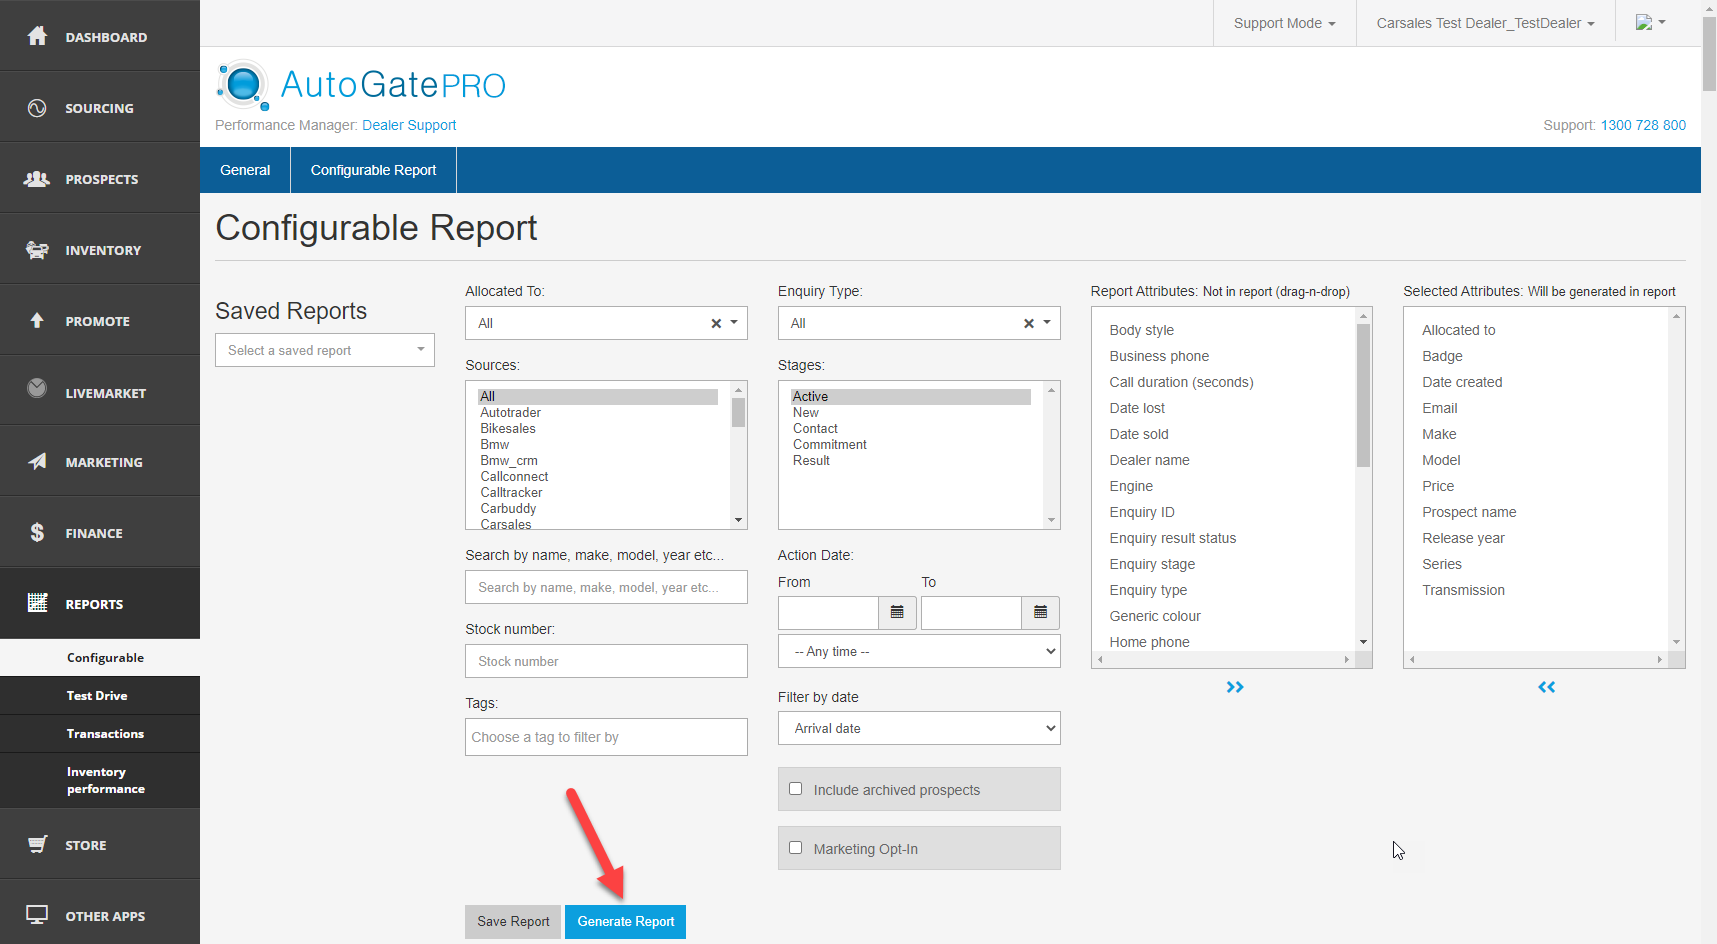Remove attributes using left double-chevron icon

point(1546,687)
